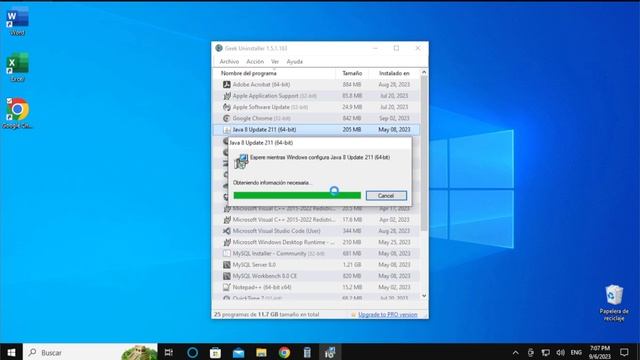Open the Mail app from the taskbar
The width and height of the screenshot is (640, 360).
[x=238, y=352]
